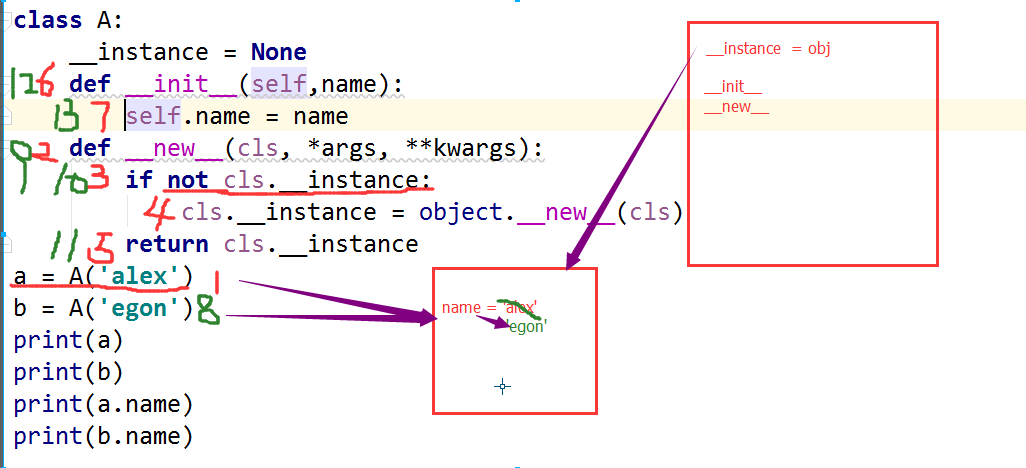Click the 'print(a.name)' statement
Viewport: 1026px width, 468px height.
point(103,405)
